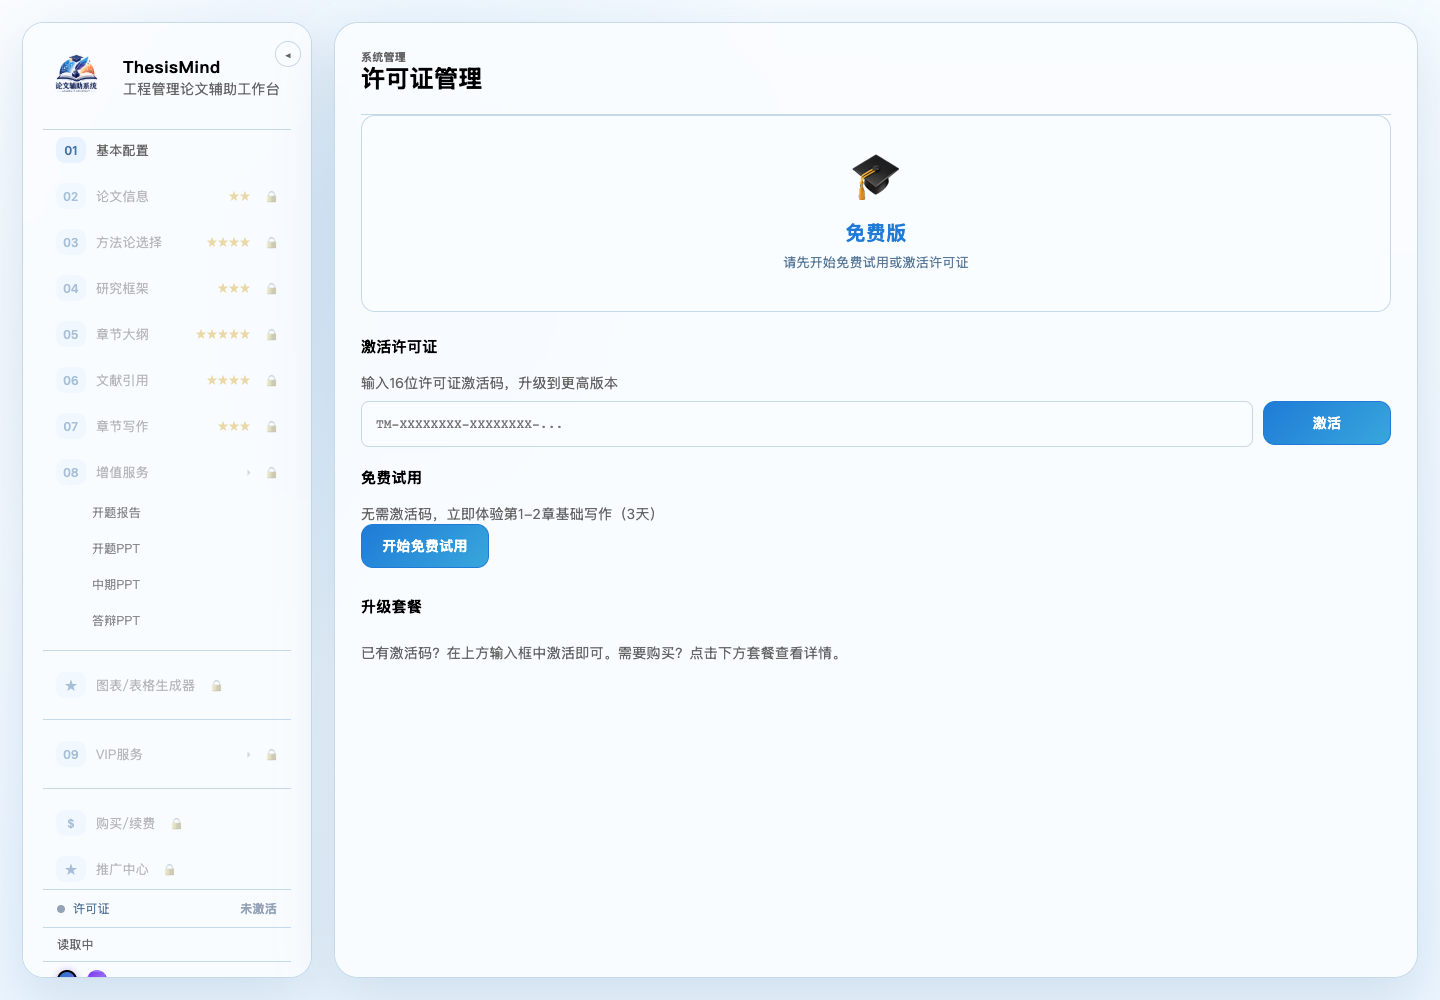Click the 读取中 status text

[x=75, y=945]
